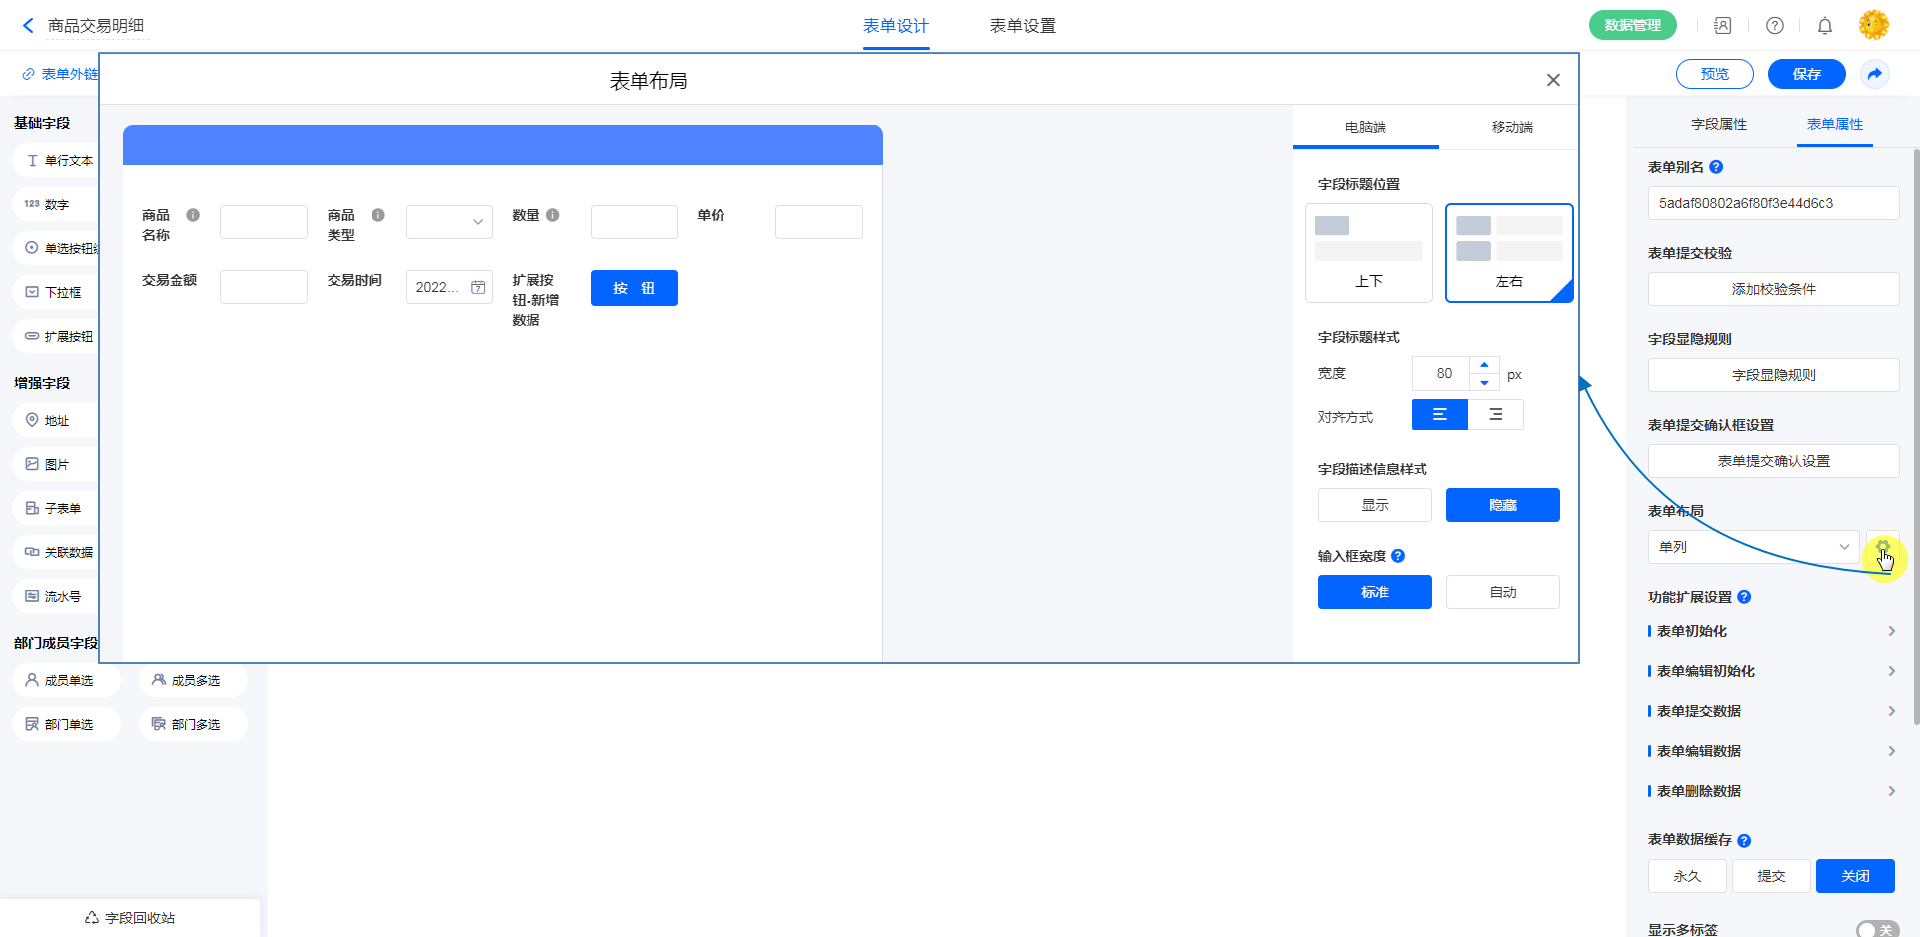The width and height of the screenshot is (1920, 937).
Task: Open the user avatar menu
Action: 1873,25
